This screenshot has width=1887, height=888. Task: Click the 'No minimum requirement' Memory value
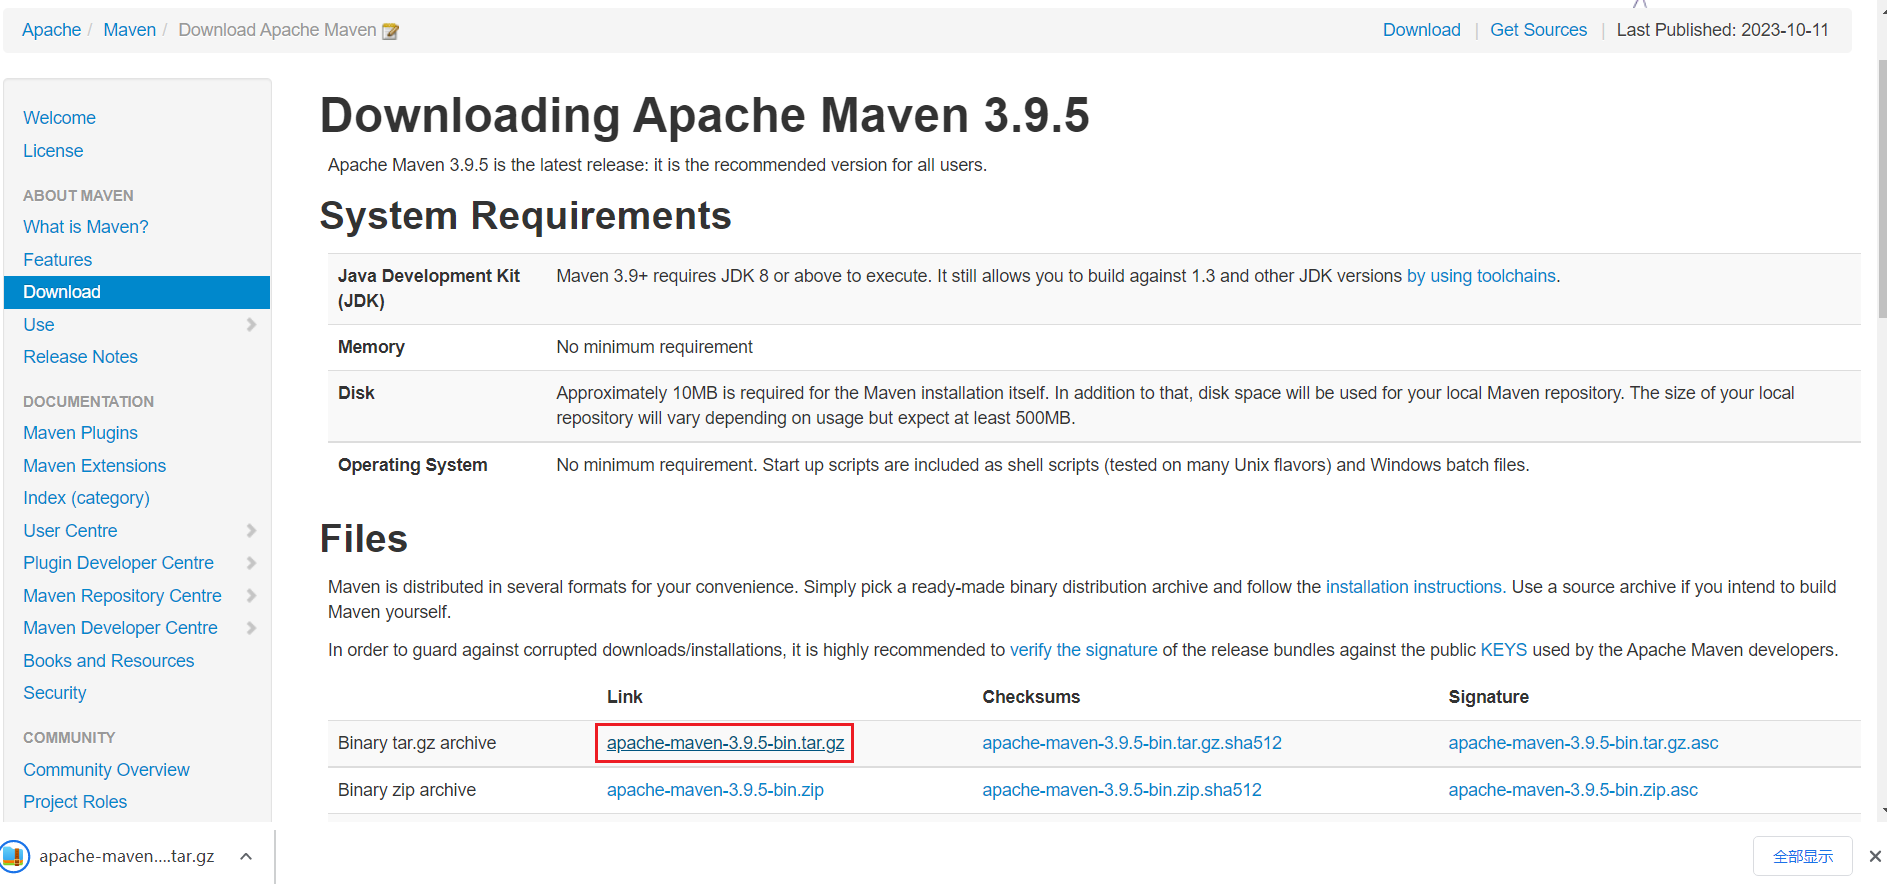pyautogui.click(x=654, y=347)
